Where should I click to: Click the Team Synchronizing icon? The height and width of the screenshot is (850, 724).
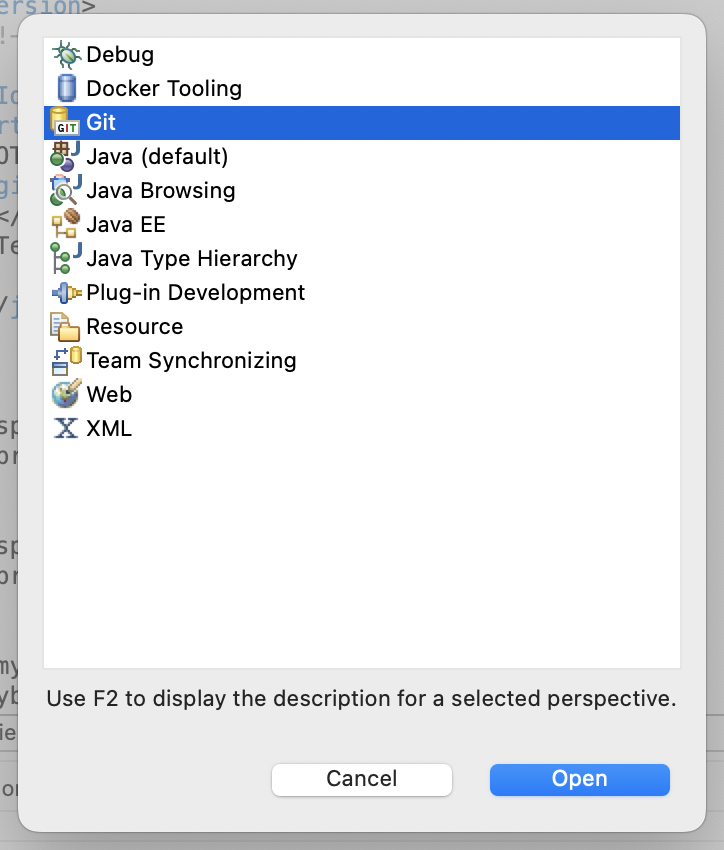tap(66, 361)
